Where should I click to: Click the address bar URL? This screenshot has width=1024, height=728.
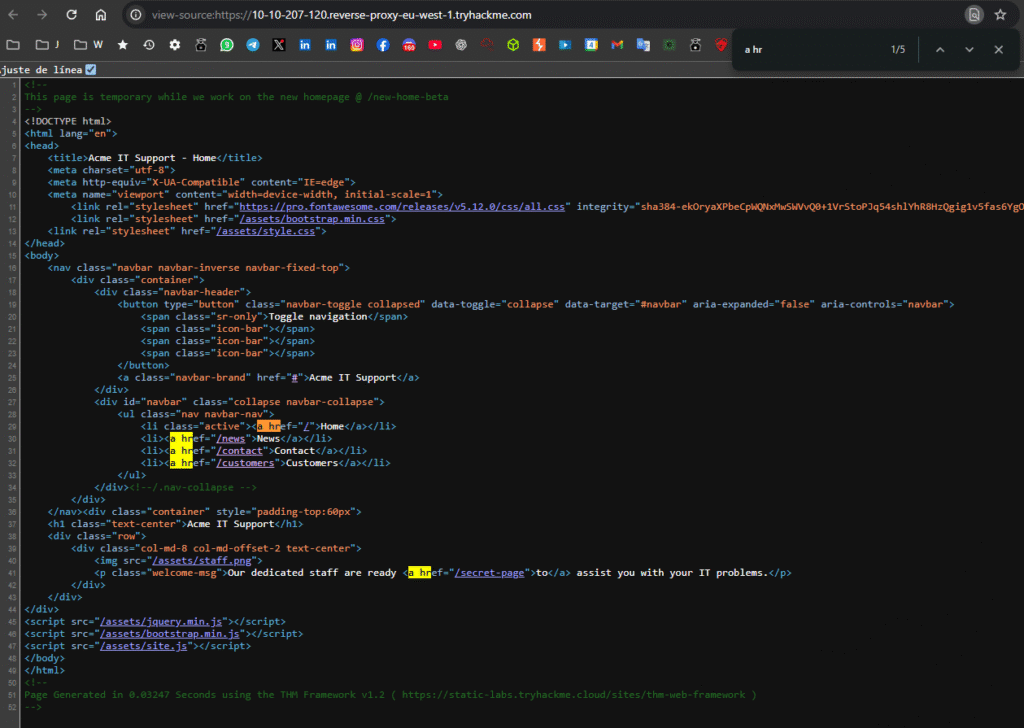pos(342,15)
